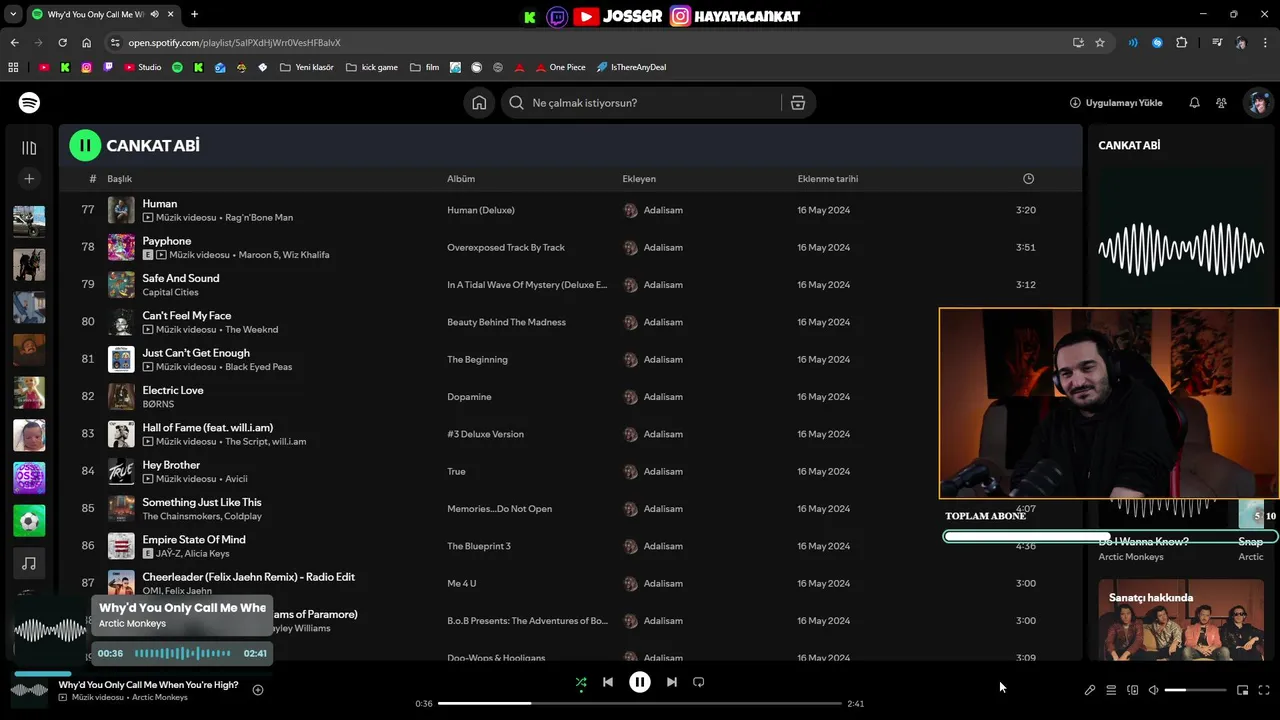Image resolution: width=1280 pixels, height=720 pixels.
Task: Select the song Human
Action: pos(160,203)
